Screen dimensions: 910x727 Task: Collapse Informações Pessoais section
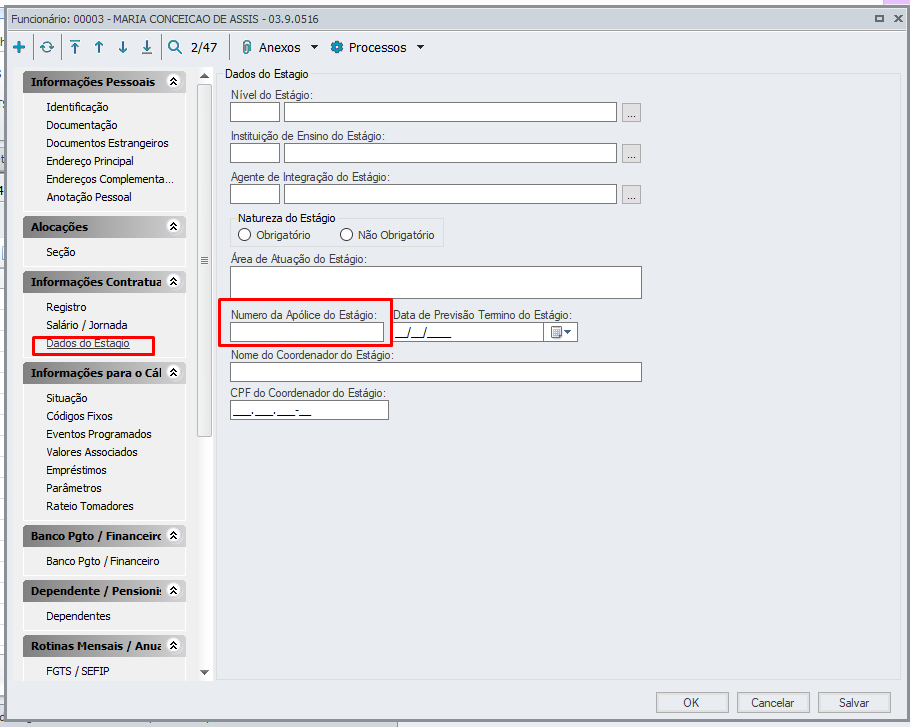coord(174,81)
